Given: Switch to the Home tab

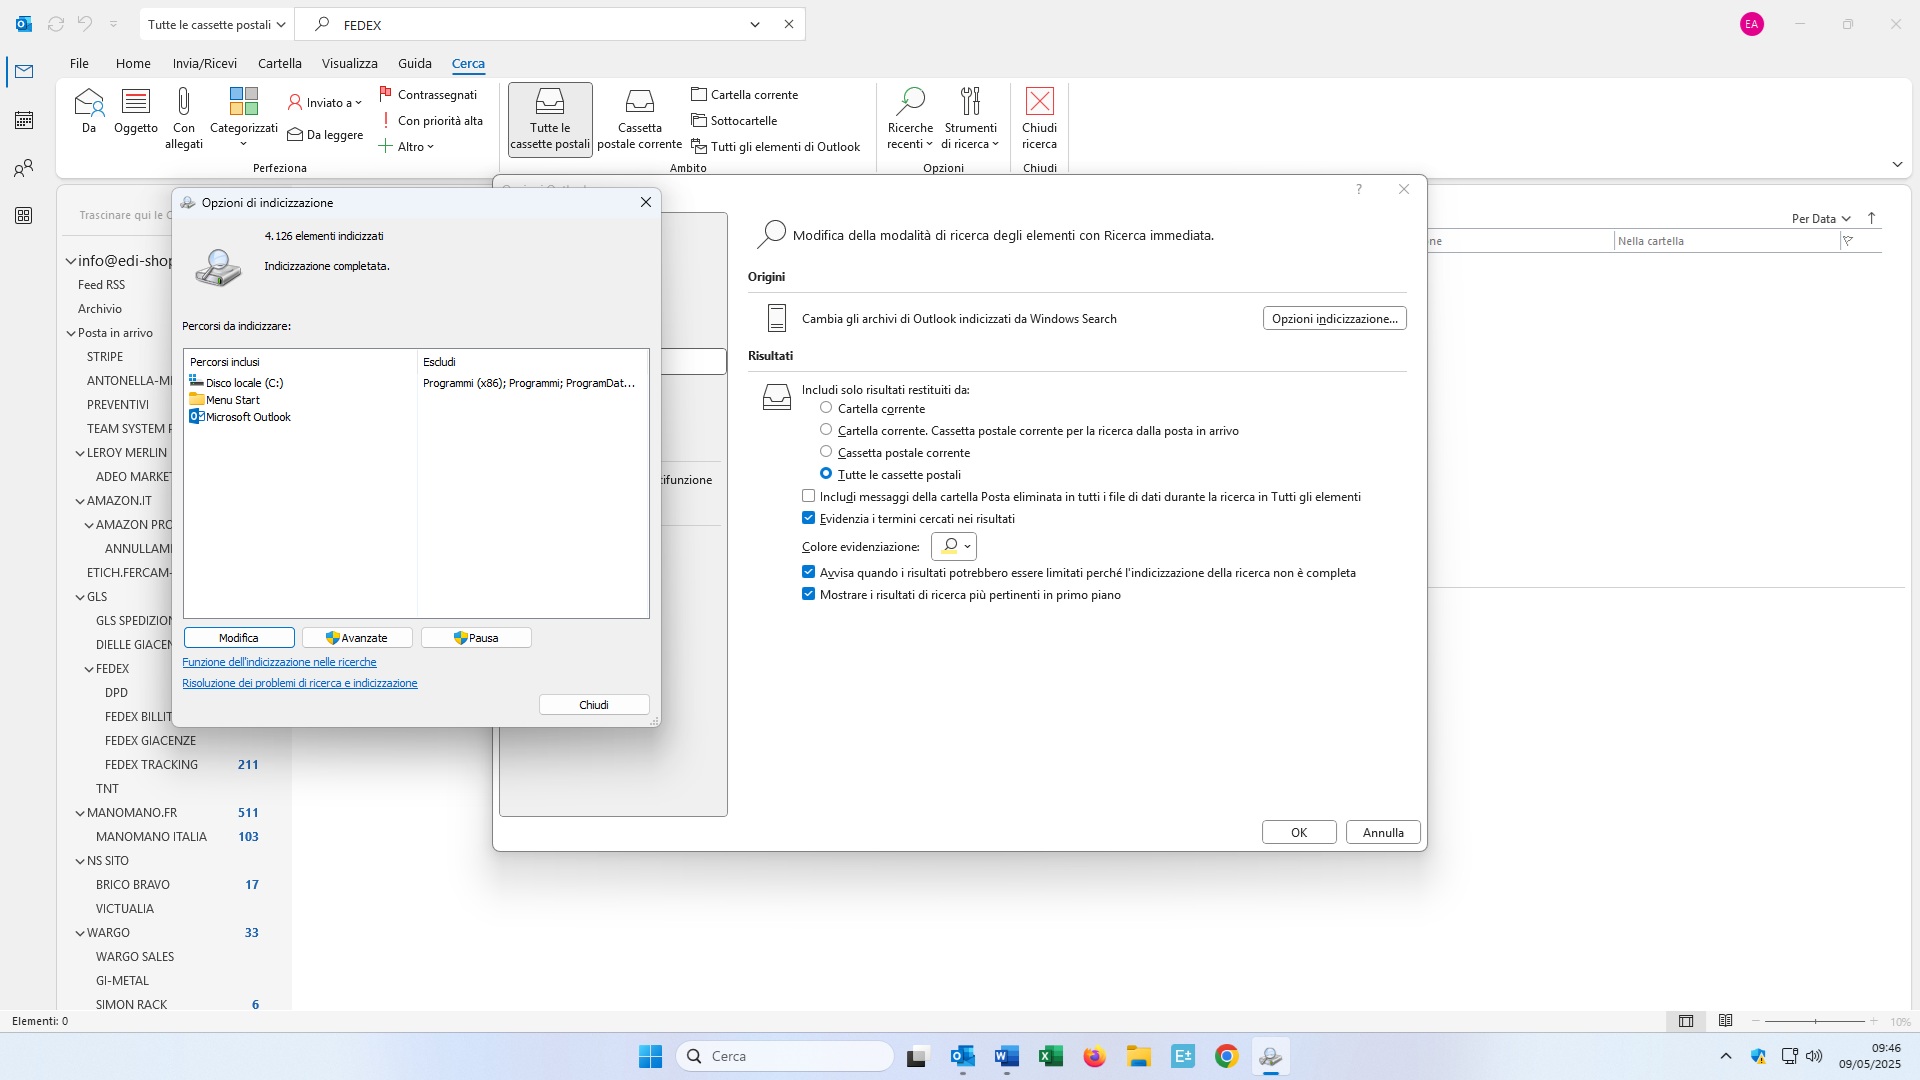Looking at the screenshot, I should click(133, 63).
